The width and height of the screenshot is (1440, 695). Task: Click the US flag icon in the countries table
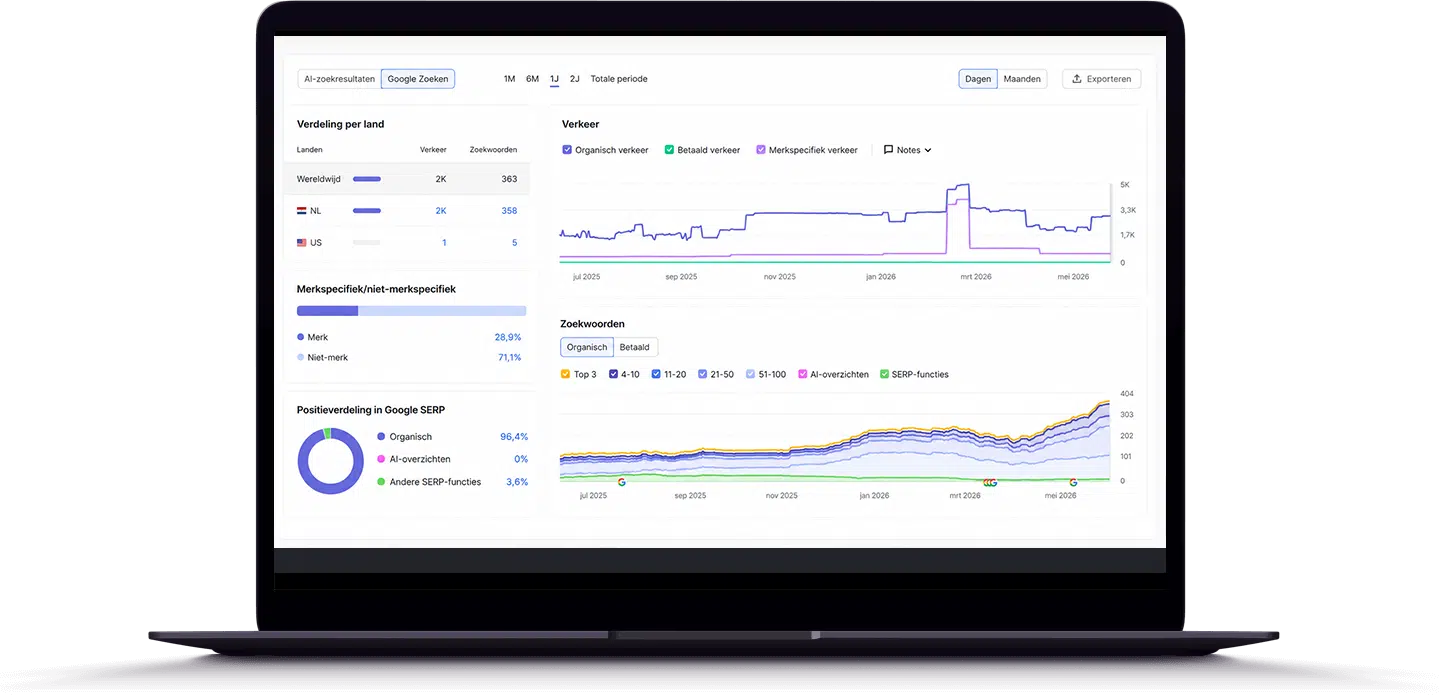(302, 243)
